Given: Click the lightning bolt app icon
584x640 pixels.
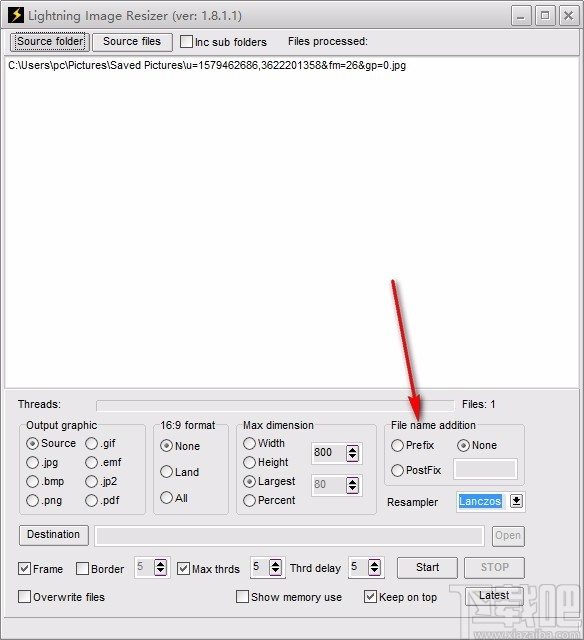Looking at the screenshot, I should [16, 16].
